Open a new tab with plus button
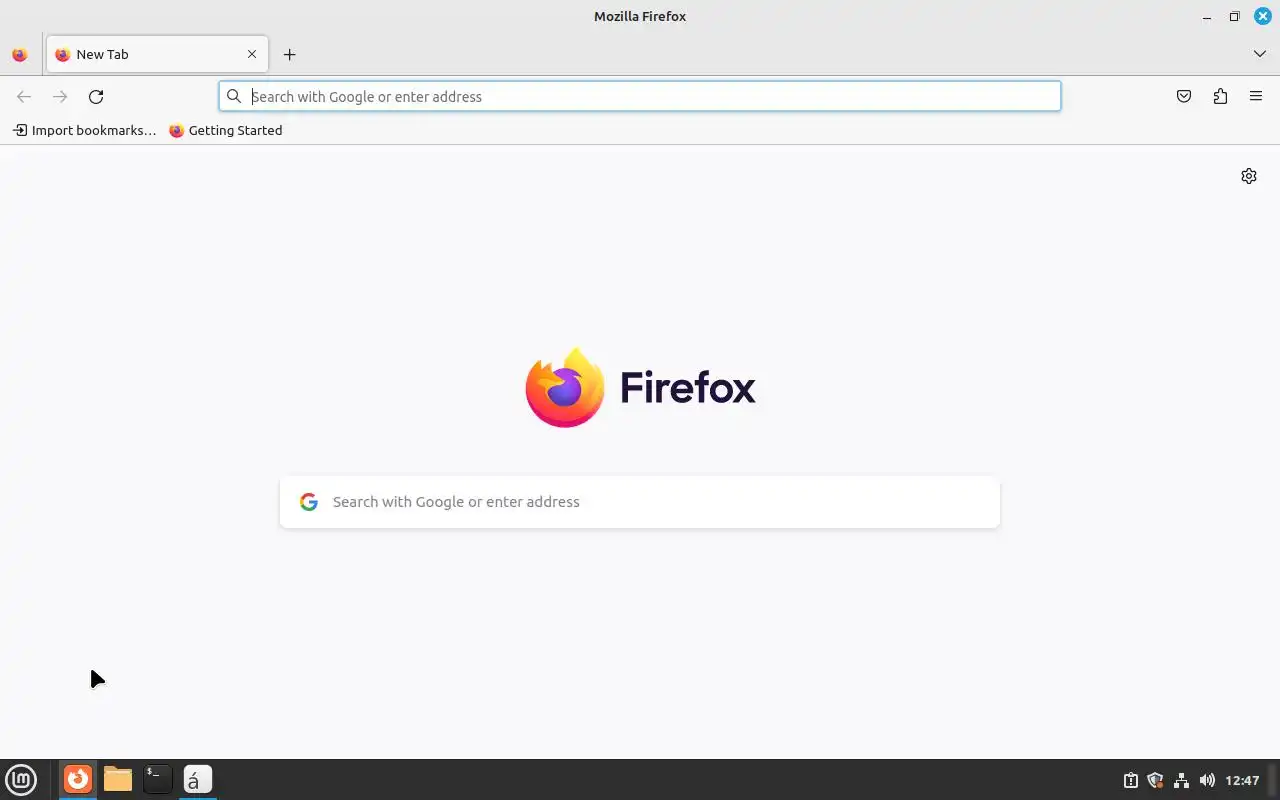1280x800 pixels. (289, 55)
